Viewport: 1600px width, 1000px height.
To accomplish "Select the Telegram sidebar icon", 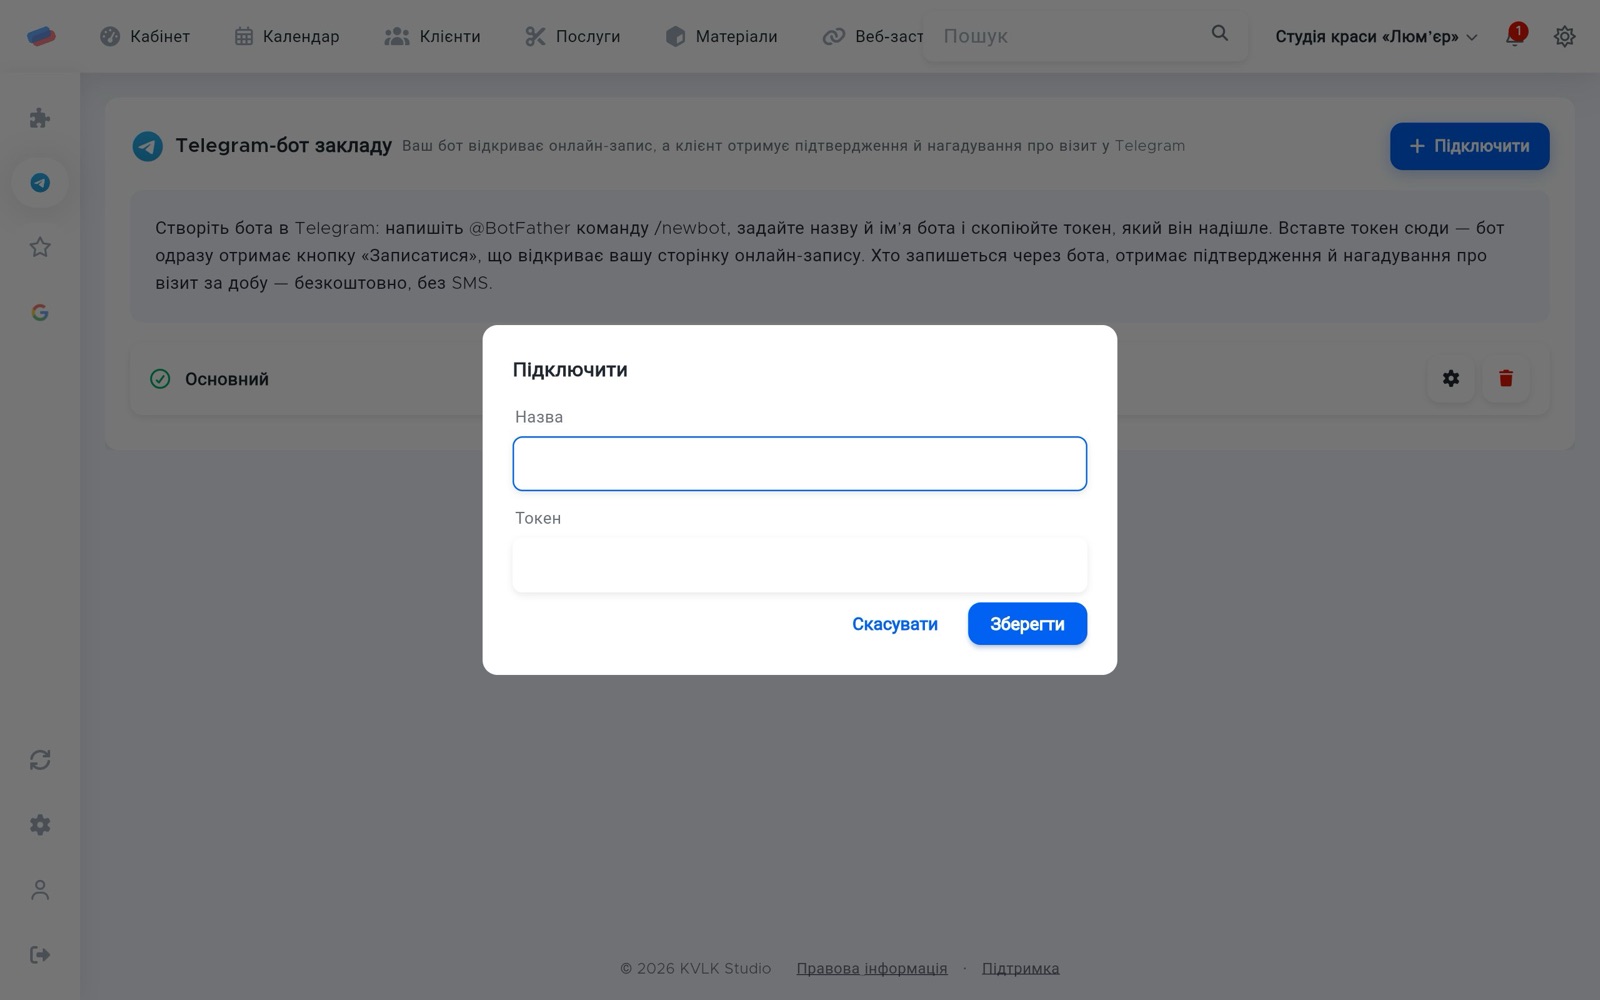I will click(40, 183).
